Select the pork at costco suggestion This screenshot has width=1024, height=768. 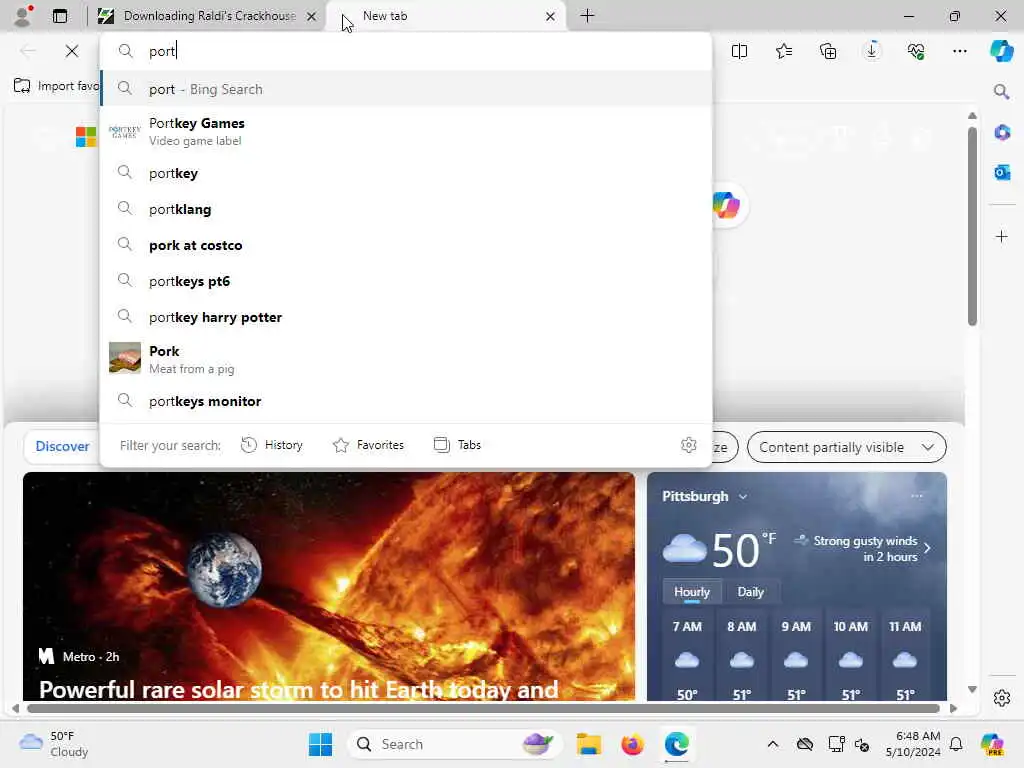[406, 245]
